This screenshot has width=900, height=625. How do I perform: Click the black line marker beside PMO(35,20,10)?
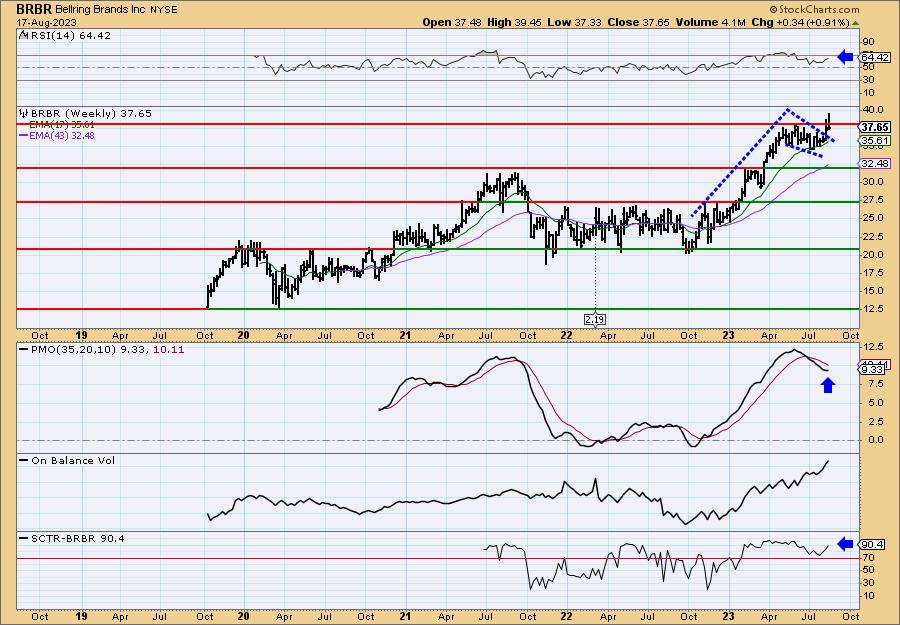24,349
